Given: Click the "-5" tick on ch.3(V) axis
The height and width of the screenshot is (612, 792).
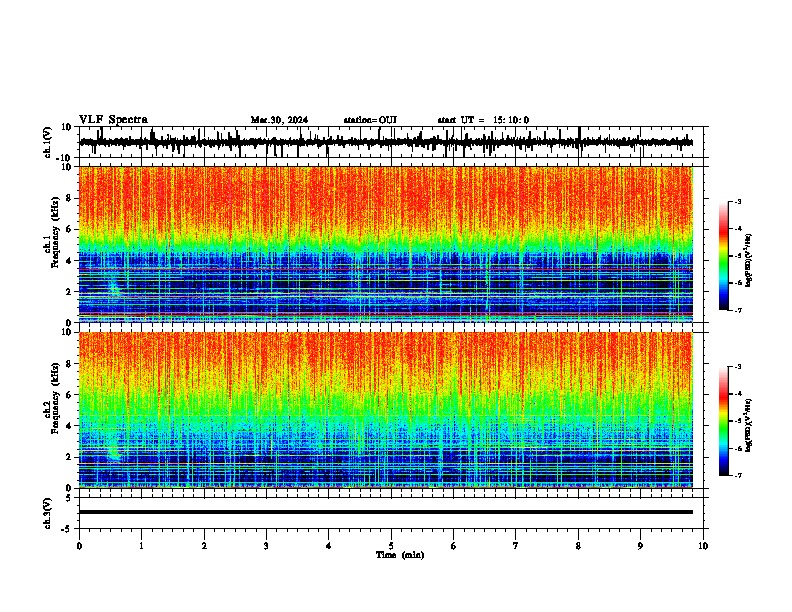Looking at the screenshot, I should [68, 529].
